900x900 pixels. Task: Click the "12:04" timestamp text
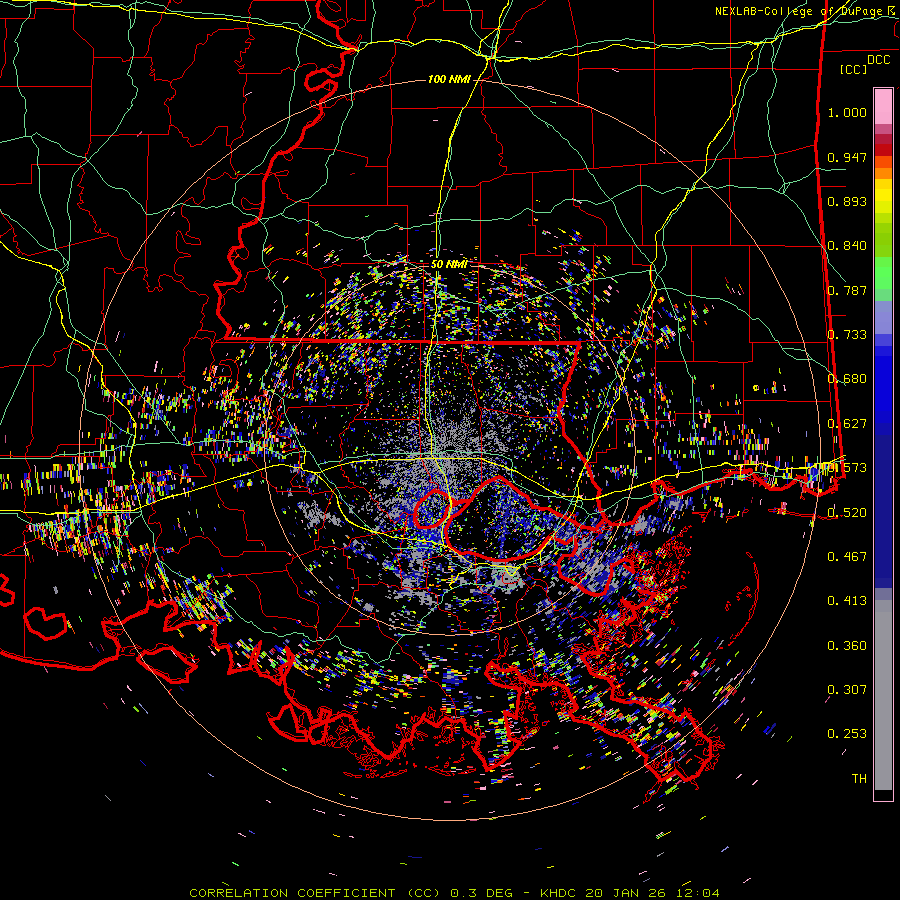(699, 893)
